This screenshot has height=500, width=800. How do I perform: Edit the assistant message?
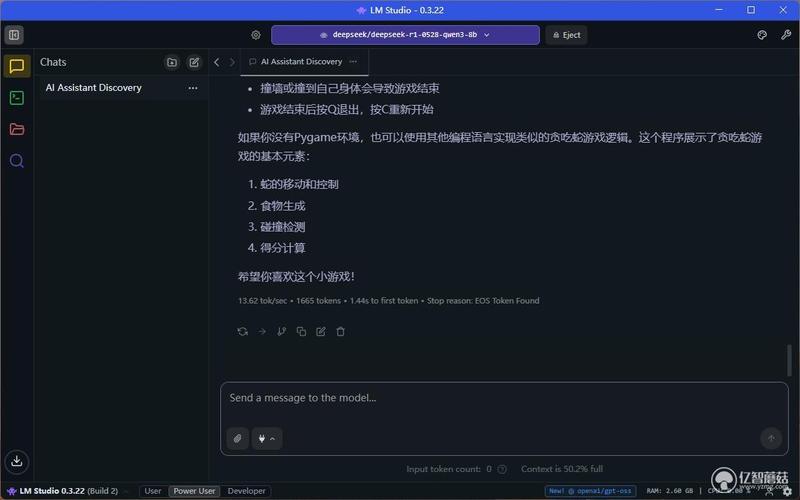click(321, 332)
